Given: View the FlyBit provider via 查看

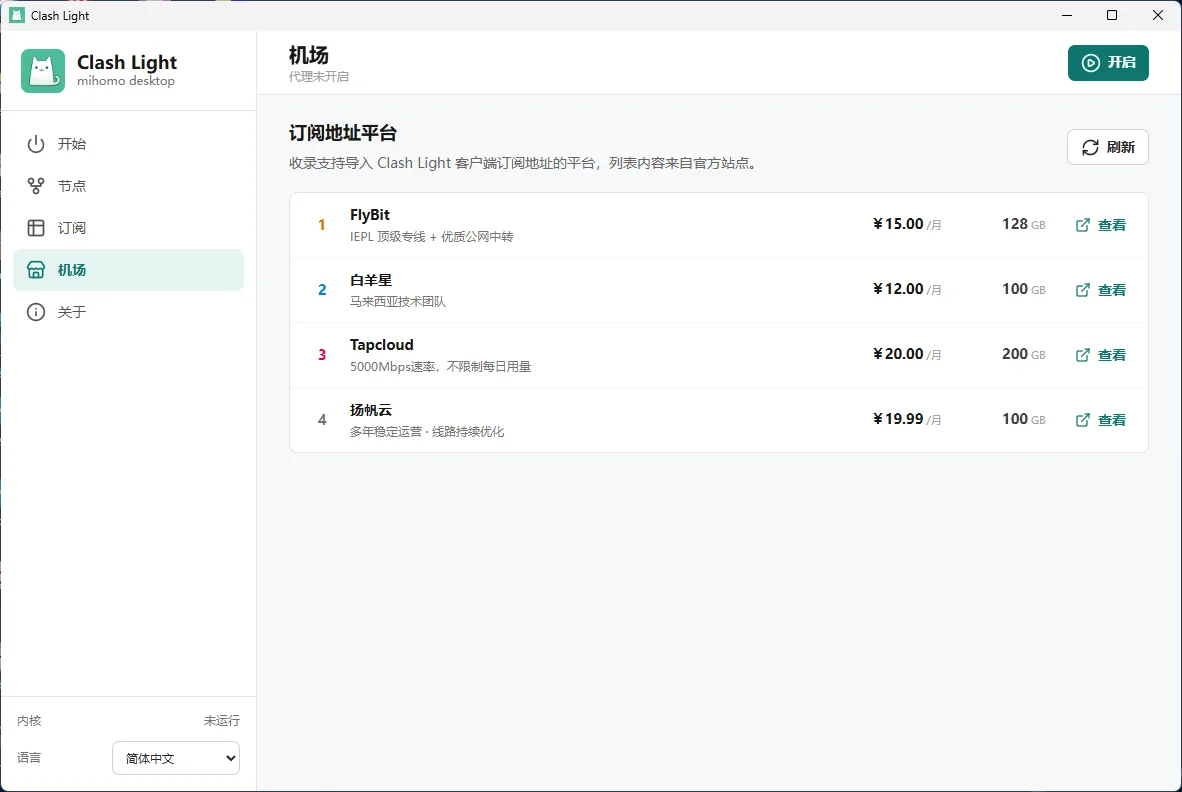Looking at the screenshot, I should [1101, 225].
